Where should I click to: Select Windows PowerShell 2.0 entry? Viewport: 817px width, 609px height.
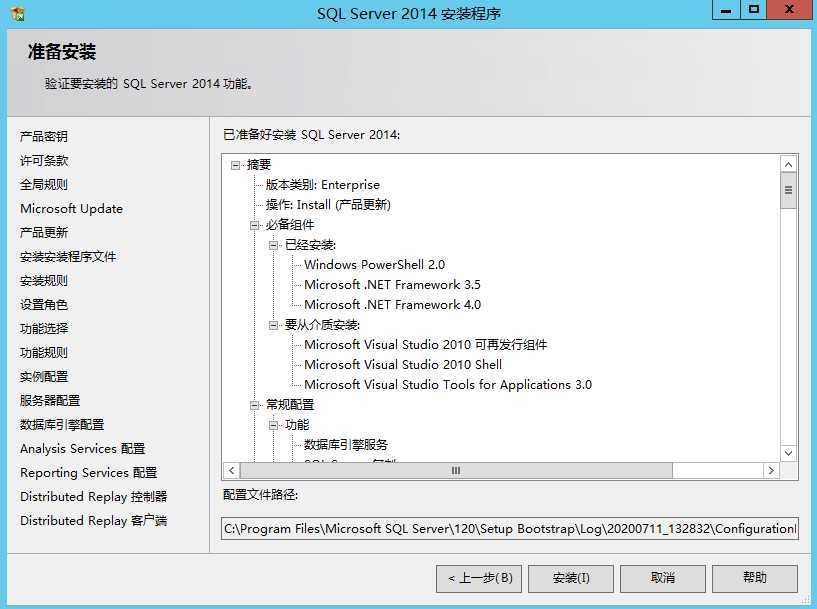[374, 265]
